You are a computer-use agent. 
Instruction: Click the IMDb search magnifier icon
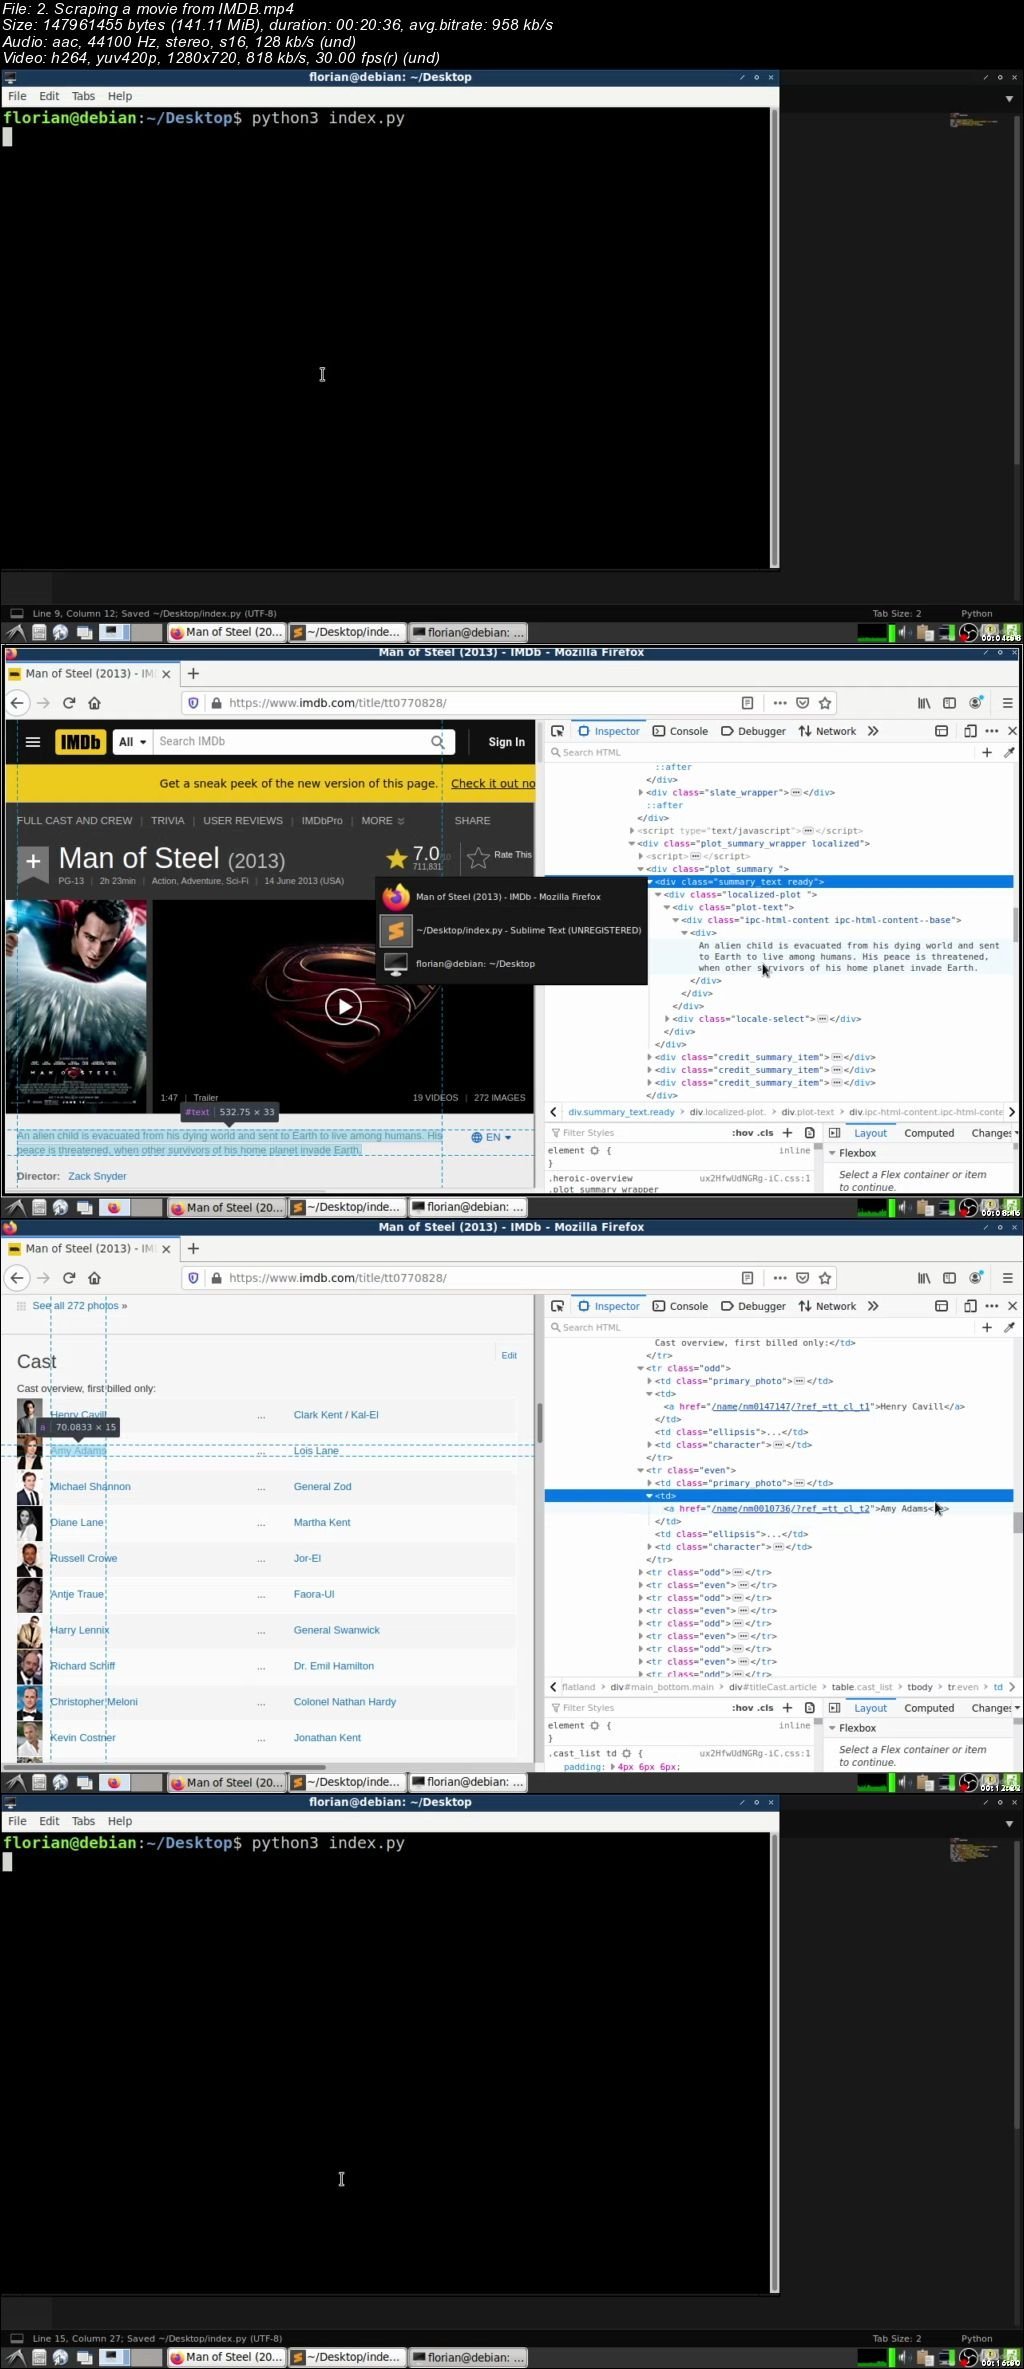(438, 742)
